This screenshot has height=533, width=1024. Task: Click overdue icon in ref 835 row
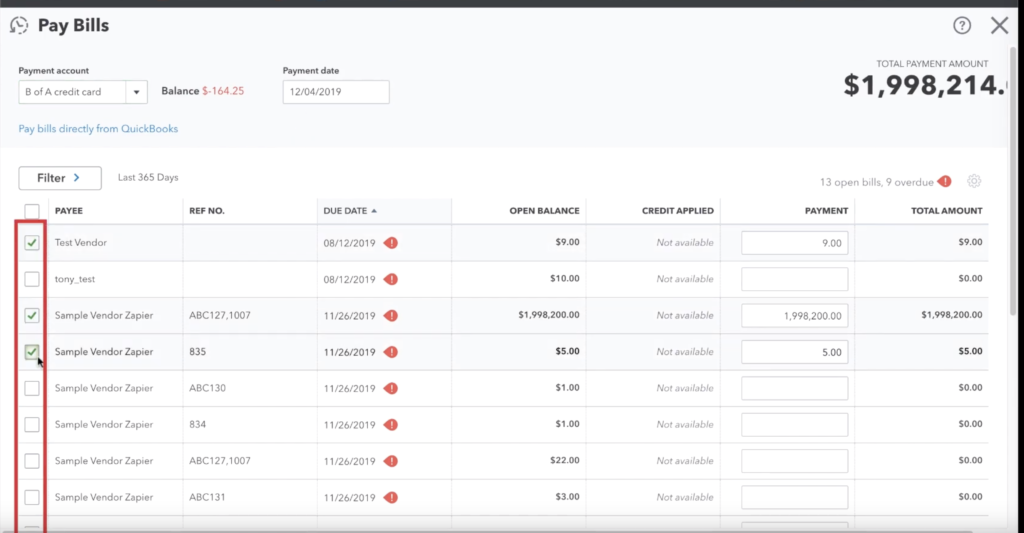pos(391,352)
